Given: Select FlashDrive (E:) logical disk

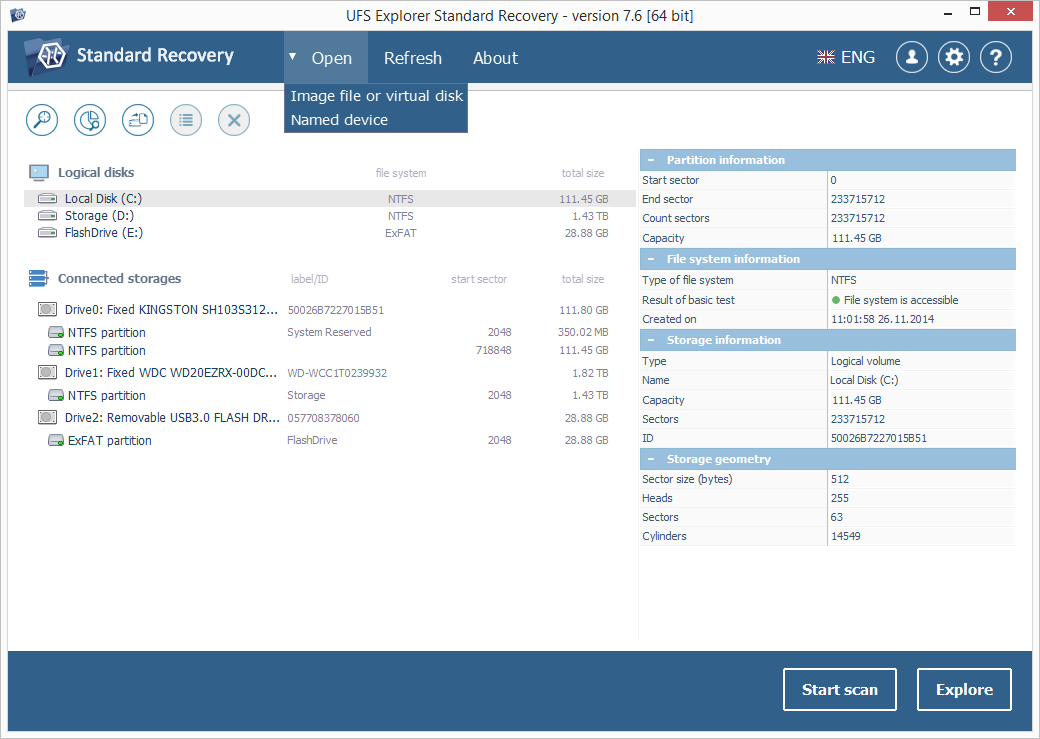Looking at the screenshot, I should (x=329, y=233).
